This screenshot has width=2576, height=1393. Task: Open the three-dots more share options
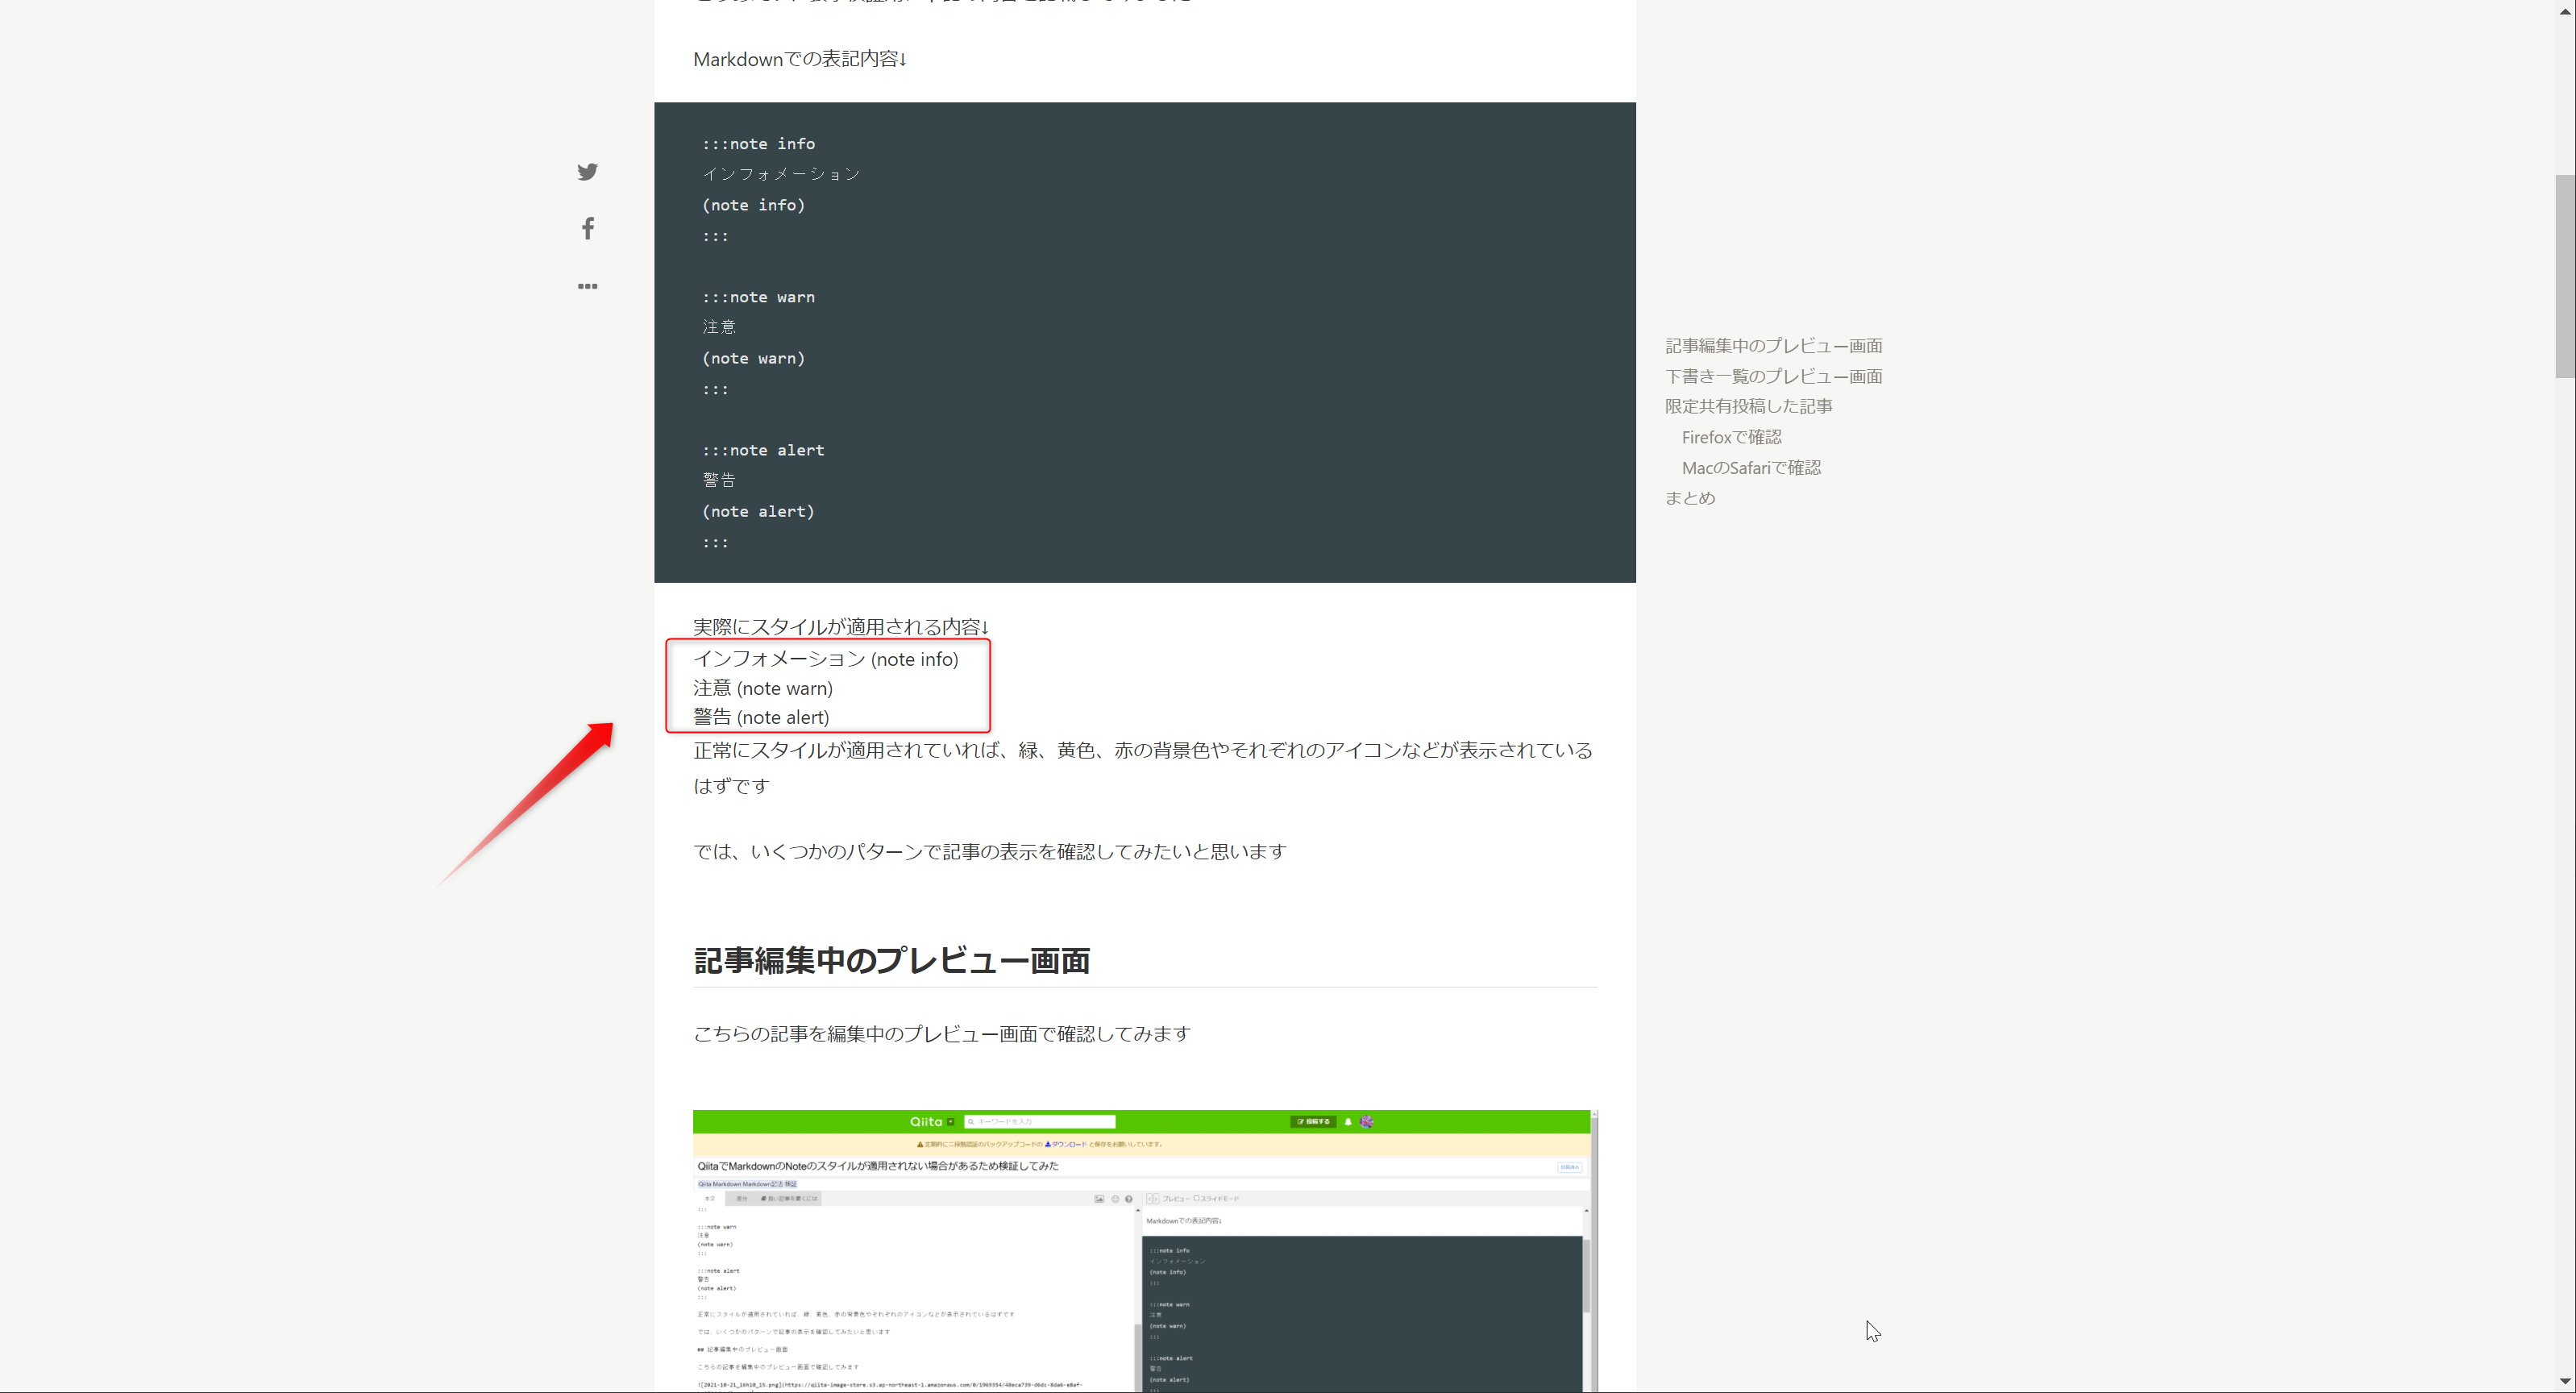tap(587, 286)
